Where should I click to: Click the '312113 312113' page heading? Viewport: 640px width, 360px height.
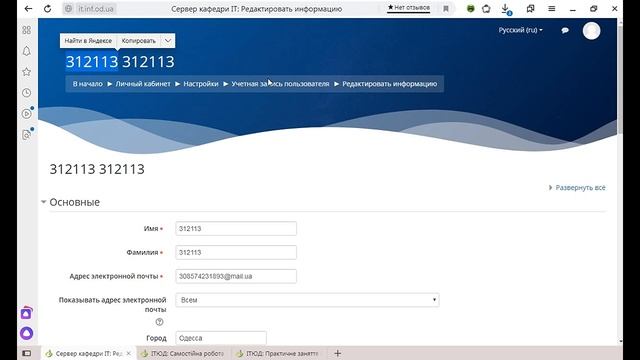(97, 169)
